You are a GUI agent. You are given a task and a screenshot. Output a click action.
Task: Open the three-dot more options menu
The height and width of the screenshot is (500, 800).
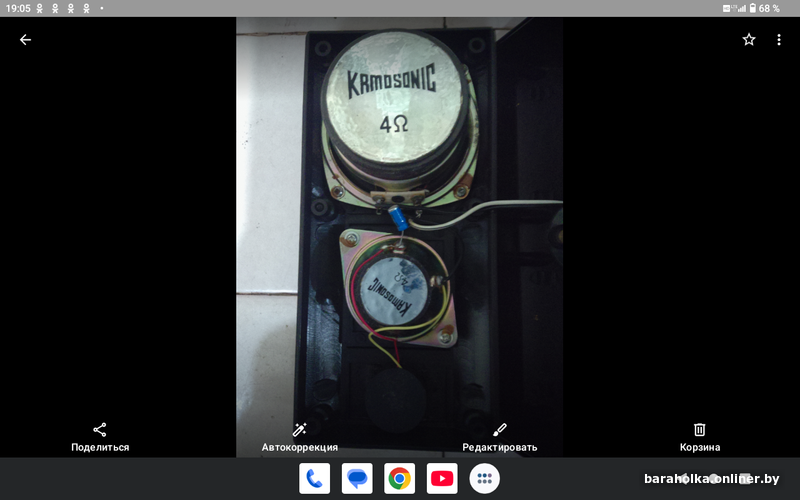779,40
